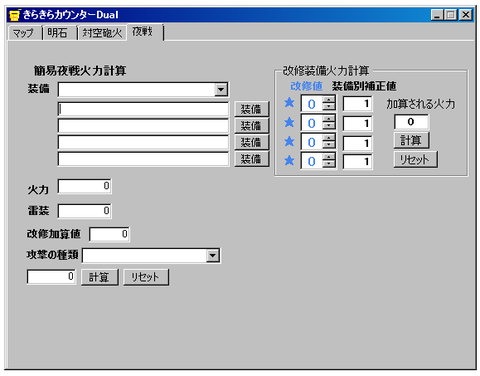The image size is (480, 376).
Task: Decrease second row 改修値 with down arrow
Action: pos(329,126)
